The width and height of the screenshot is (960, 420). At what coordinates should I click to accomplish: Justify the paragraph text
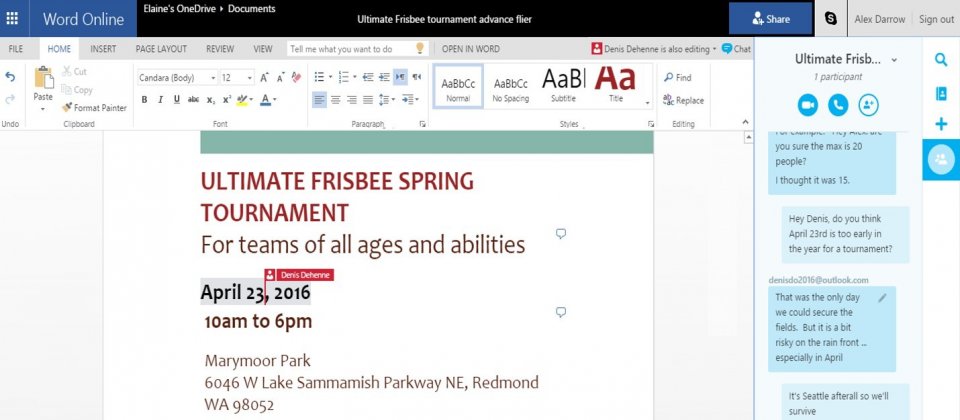coord(368,99)
